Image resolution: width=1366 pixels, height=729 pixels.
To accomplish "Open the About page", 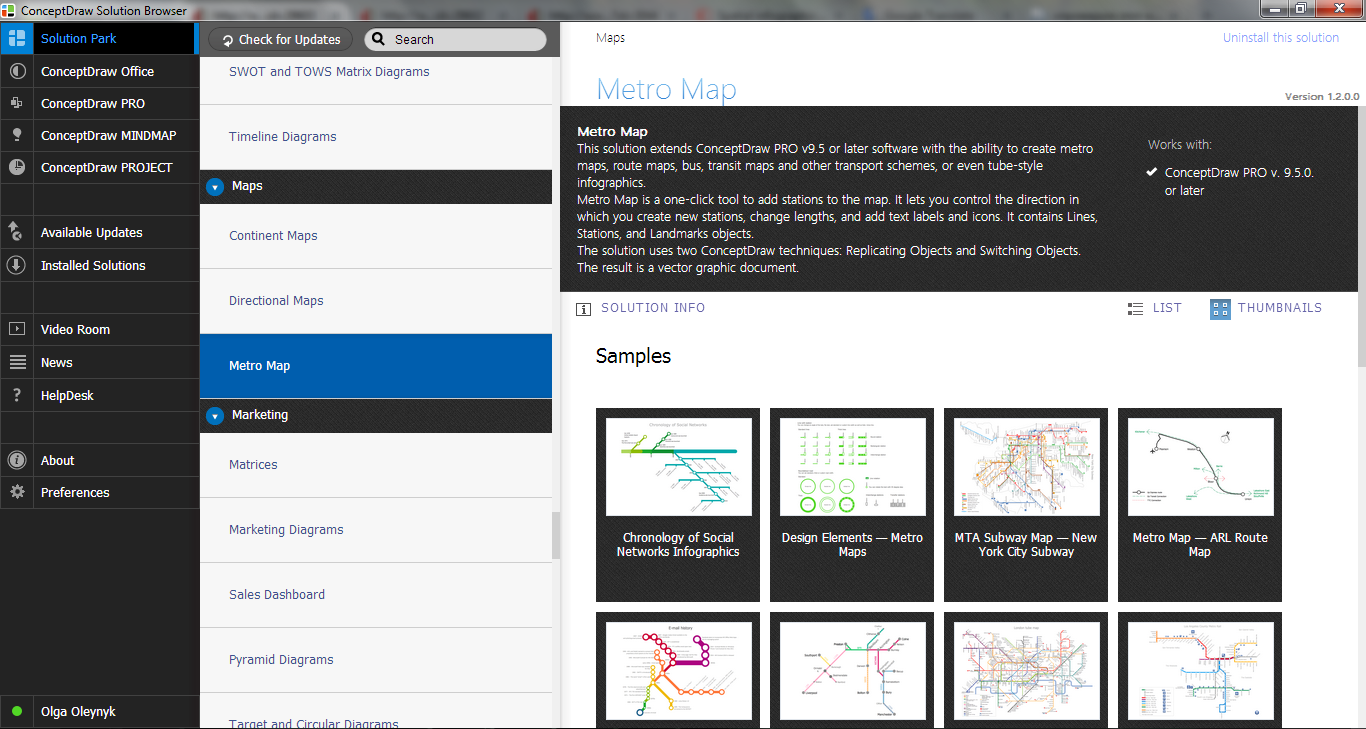I will 98,461.
